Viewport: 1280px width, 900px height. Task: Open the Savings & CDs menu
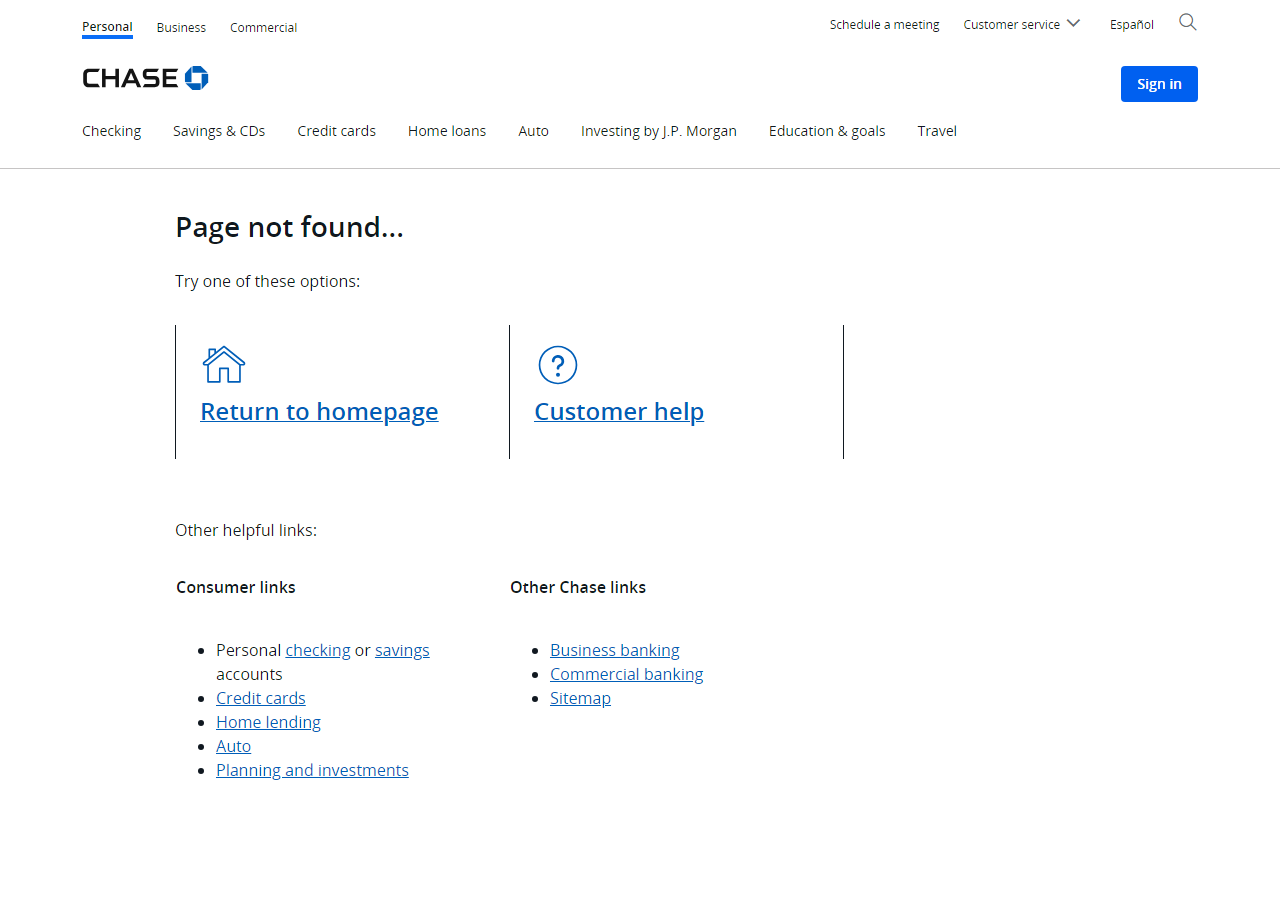[x=219, y=131]
